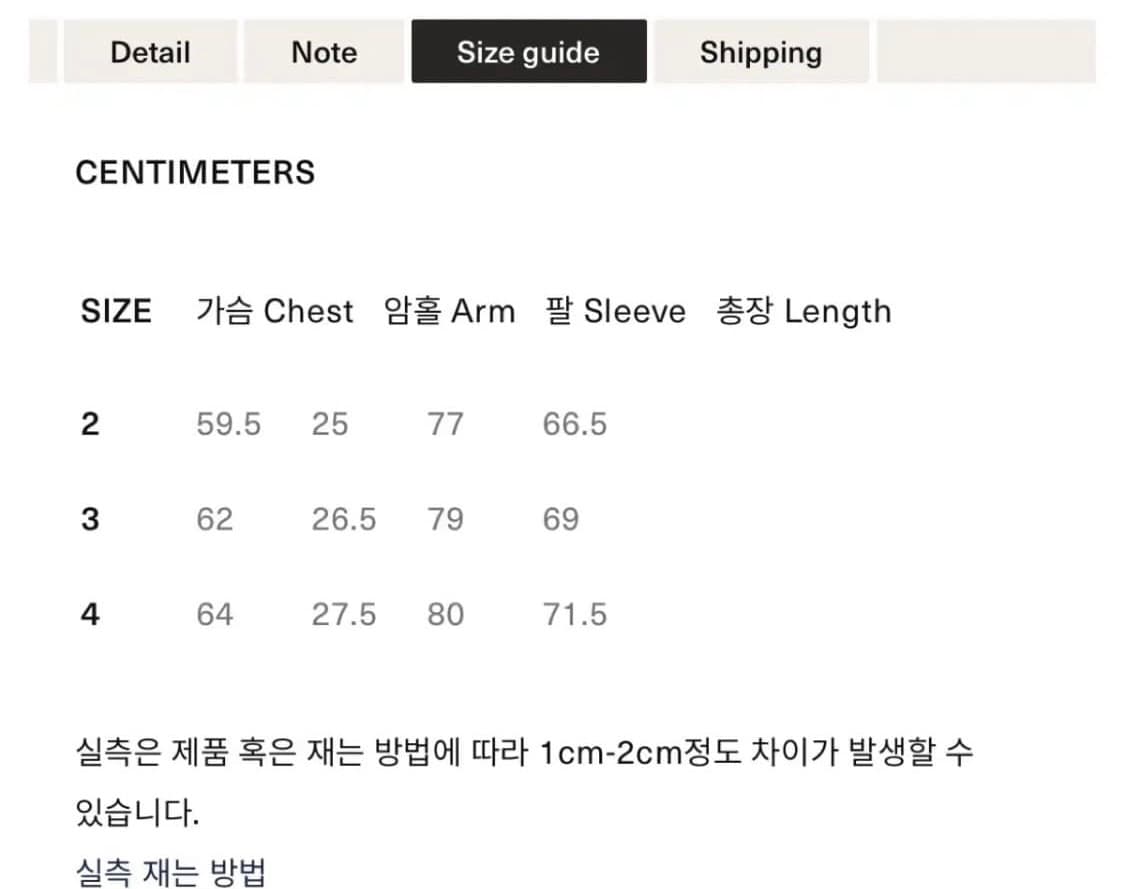Image resolution: width=1125 pixels, height=889 pixels.
Task: Click the 66.5 measurement value
Action: [x=574, y=424]
